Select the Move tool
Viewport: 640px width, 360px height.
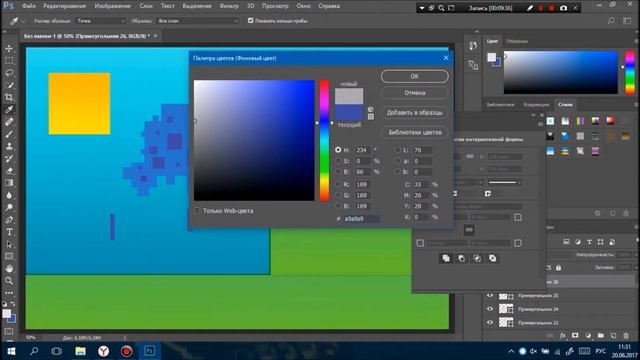[x=9, y=48]
